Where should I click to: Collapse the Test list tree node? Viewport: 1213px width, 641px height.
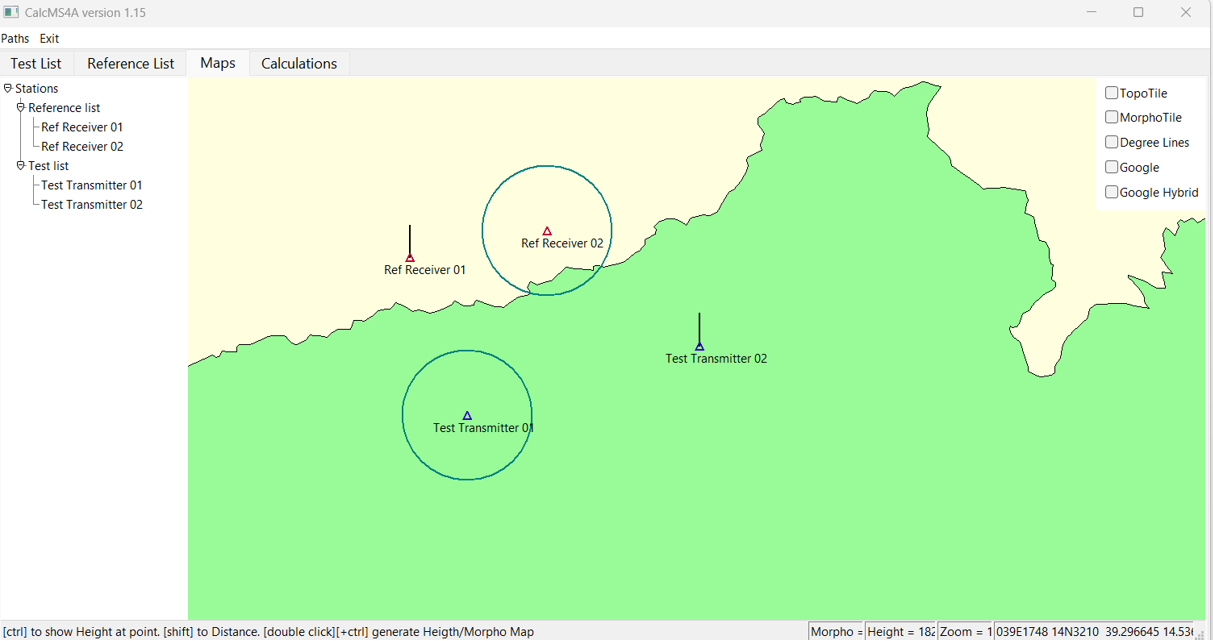tap(21, 165)
